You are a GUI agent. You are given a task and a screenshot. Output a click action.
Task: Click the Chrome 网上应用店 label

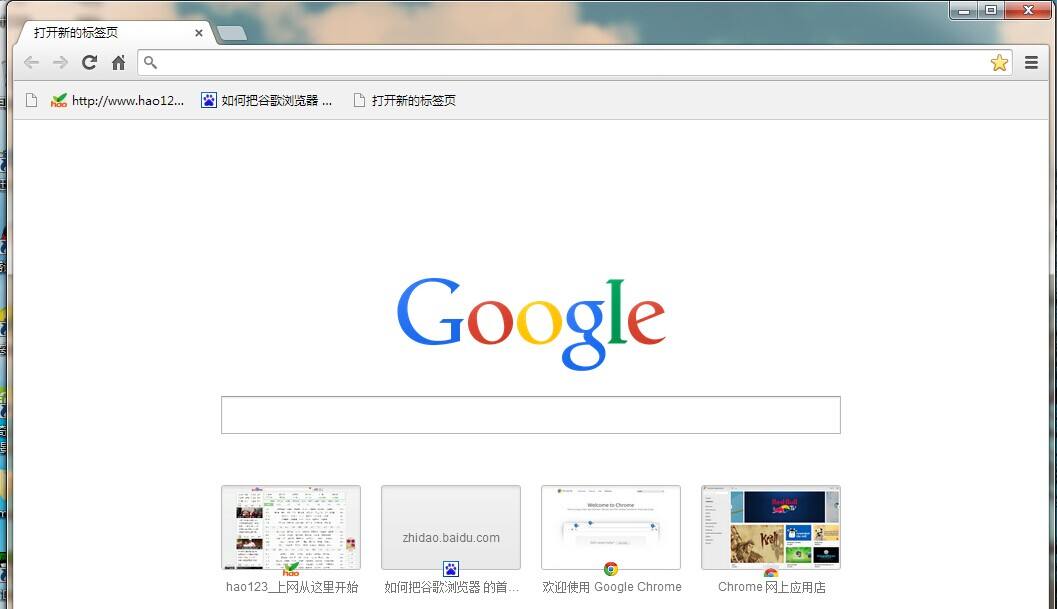772,587
